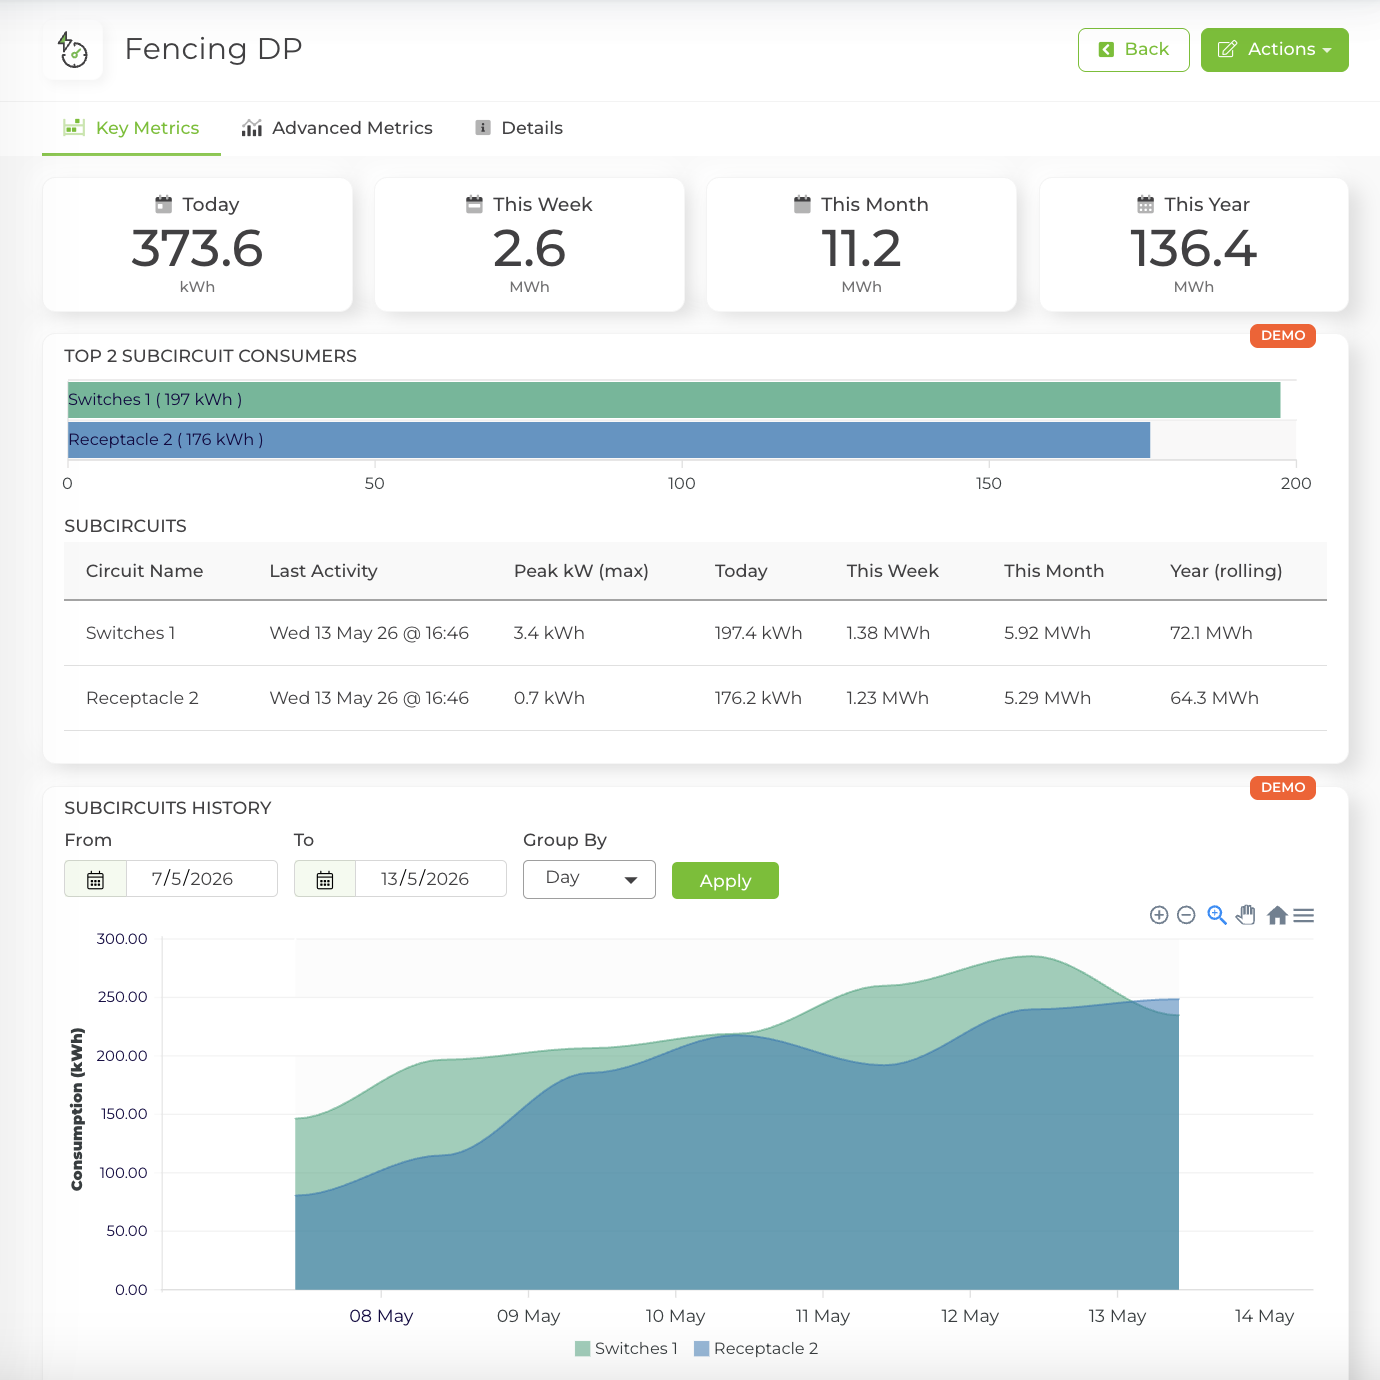The image size is (1380, 1380).
Task: Click the Back button
Action: pyautogui.click(x=1134, y=50)
